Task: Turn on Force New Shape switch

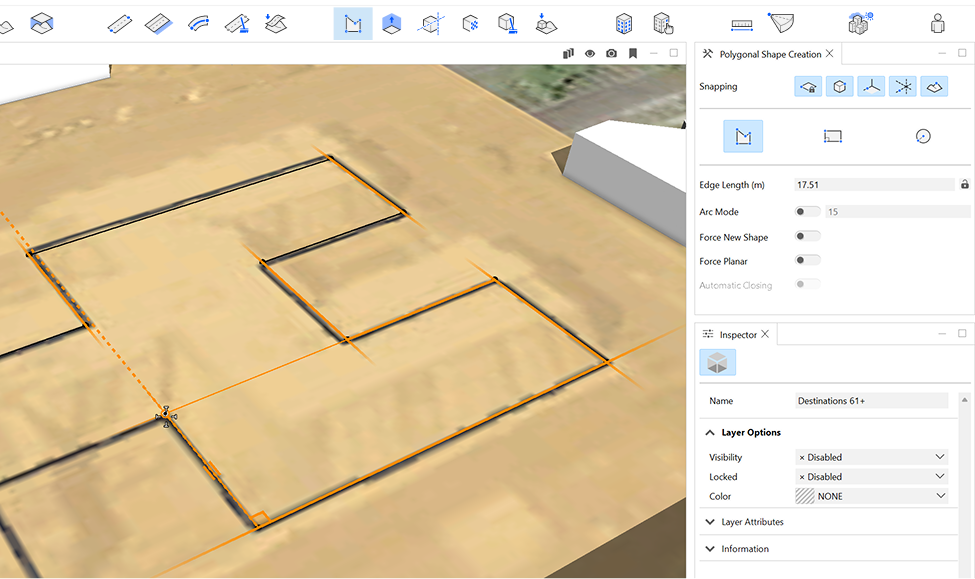Action: pyautogui.click(x=807, y=237)
